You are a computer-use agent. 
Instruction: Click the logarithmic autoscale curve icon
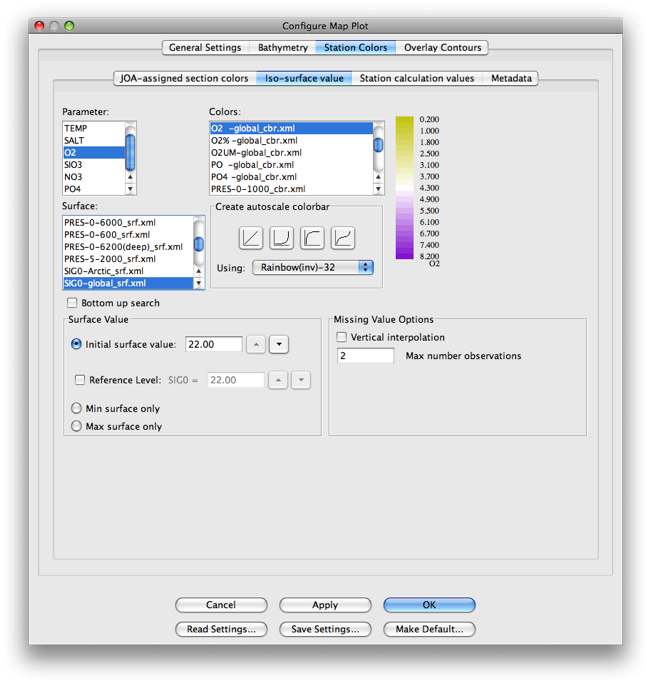coord(312,237)
